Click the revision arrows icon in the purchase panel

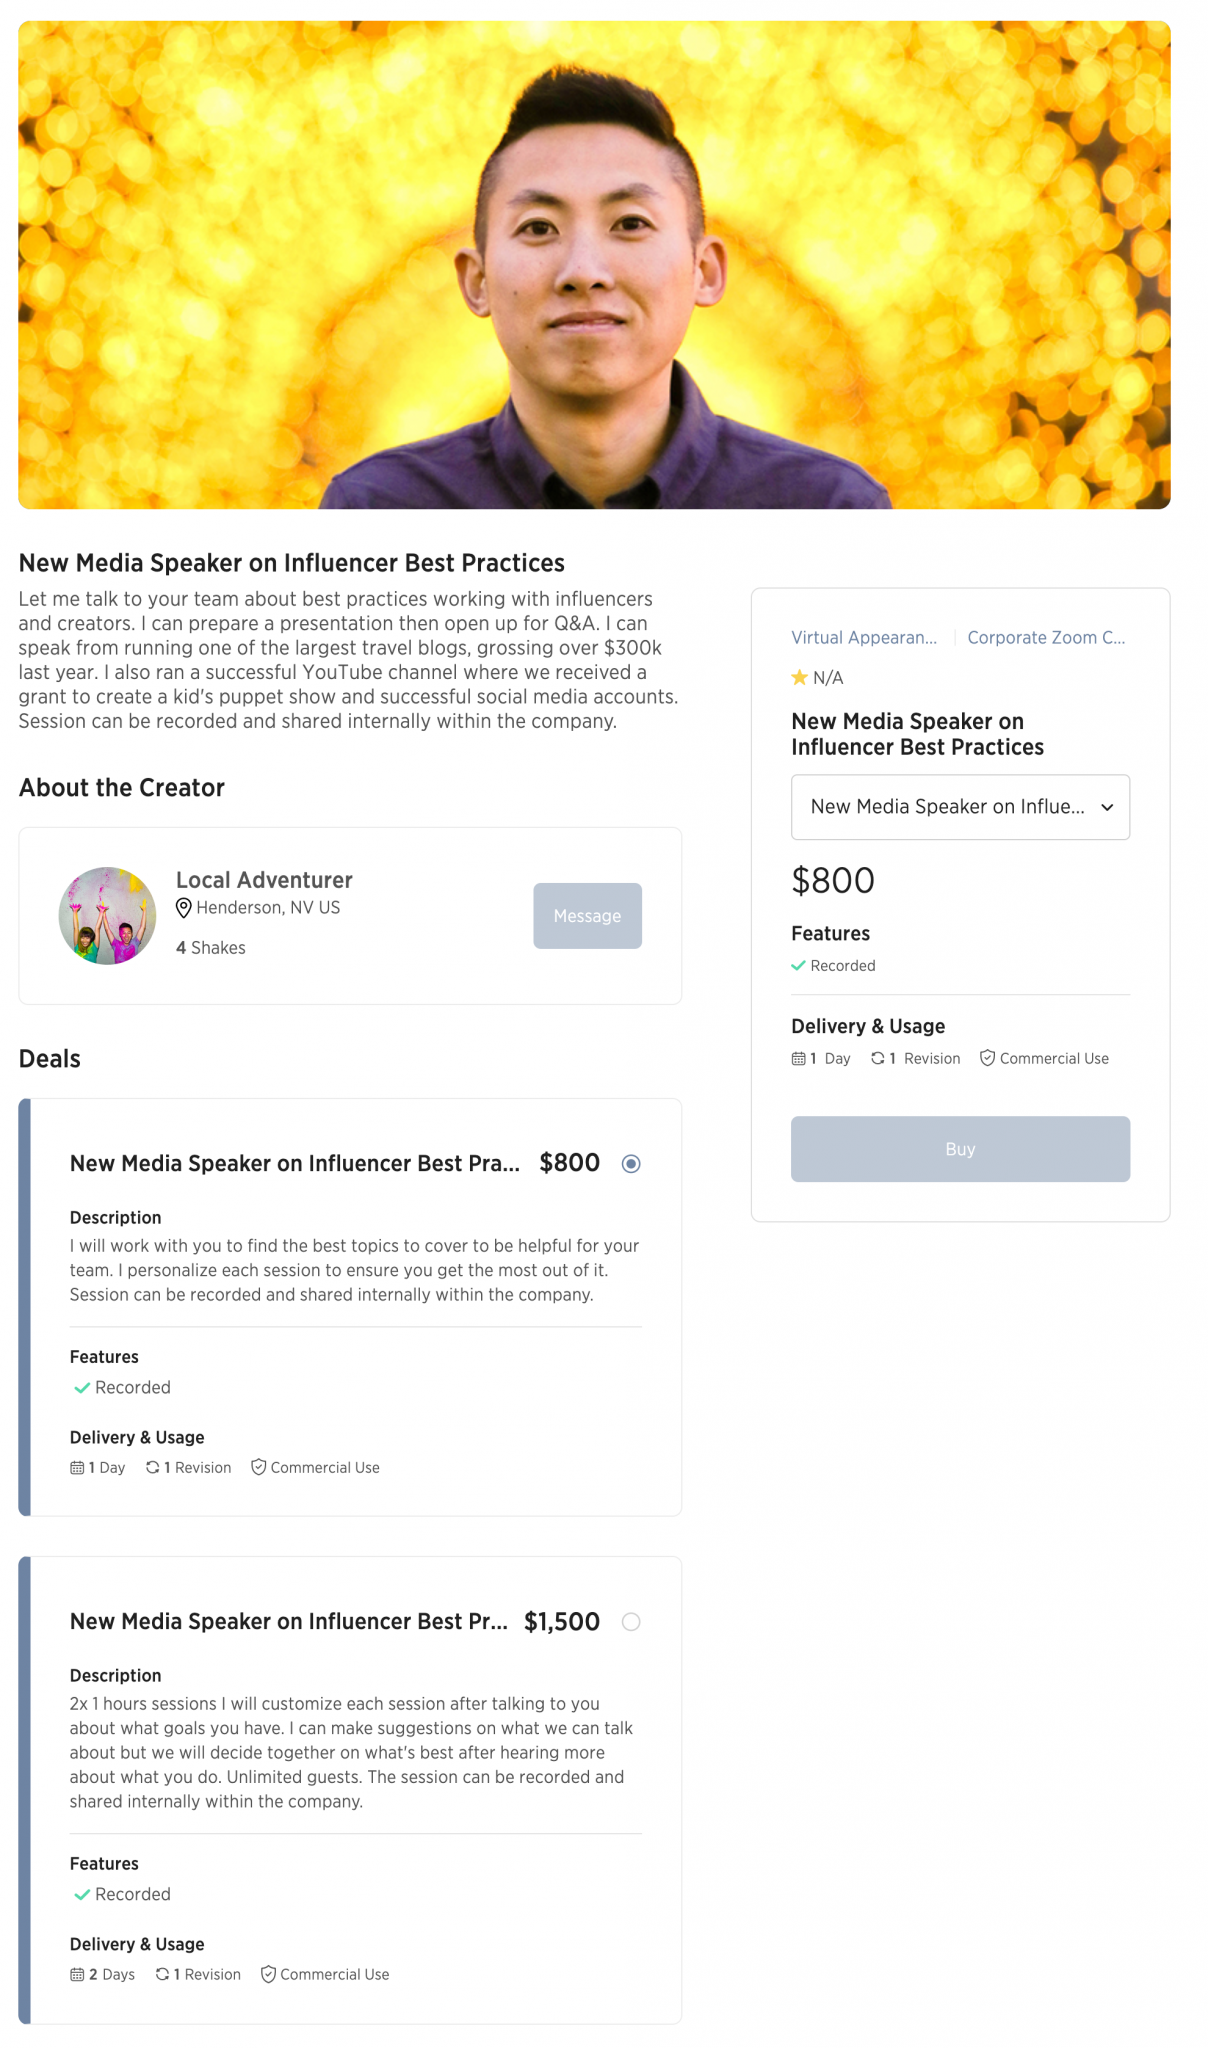coord(877,1058)
